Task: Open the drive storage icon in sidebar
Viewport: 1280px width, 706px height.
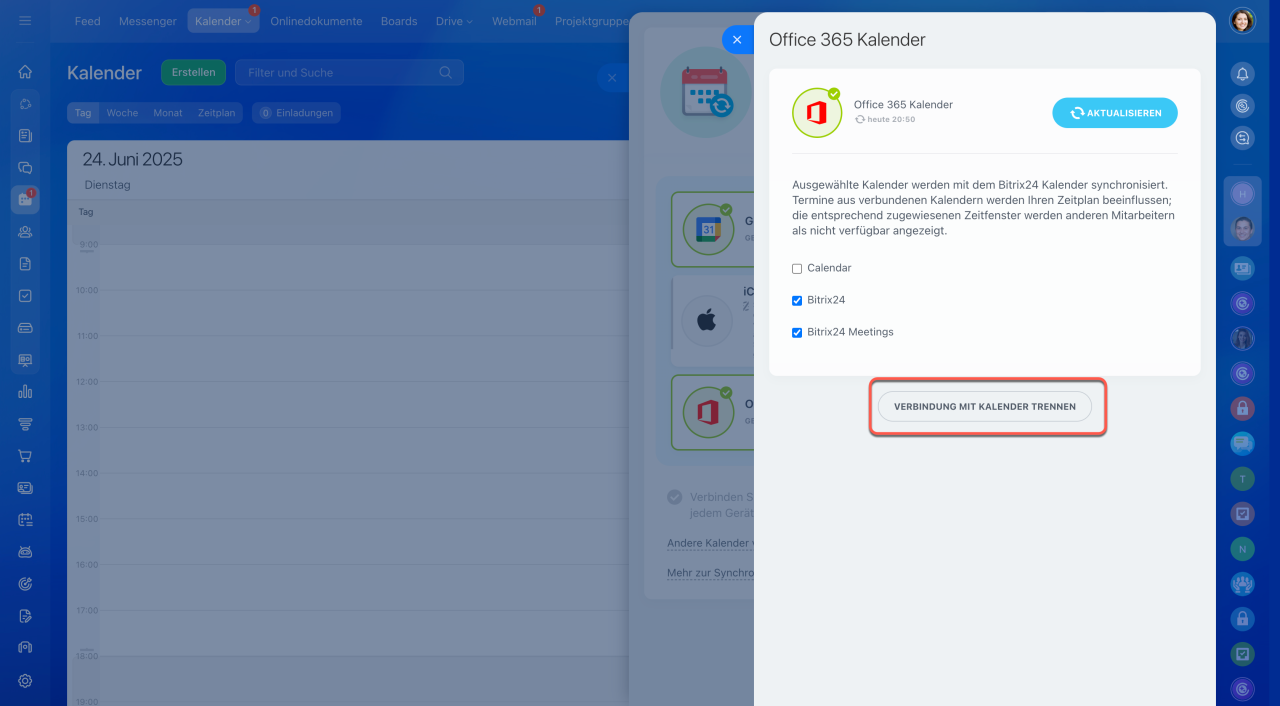Action: coord(25,328)
